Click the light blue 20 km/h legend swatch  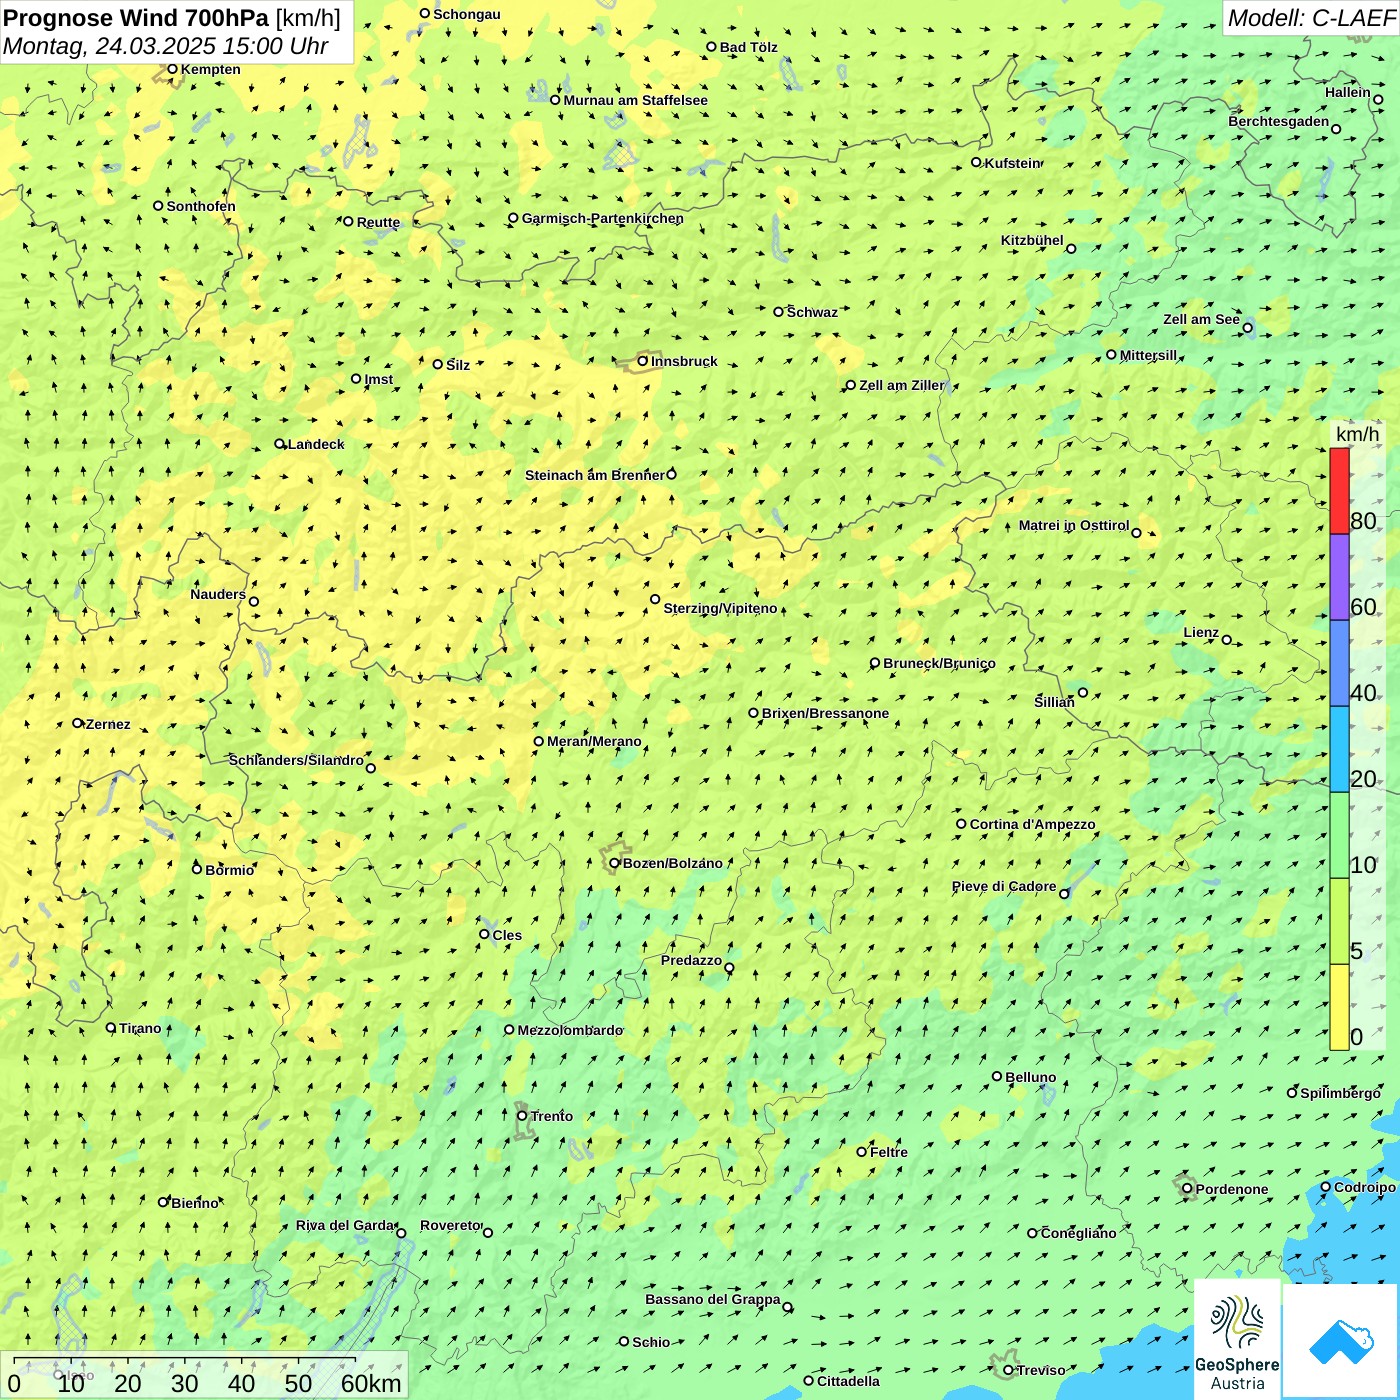tap(1339, 750)
